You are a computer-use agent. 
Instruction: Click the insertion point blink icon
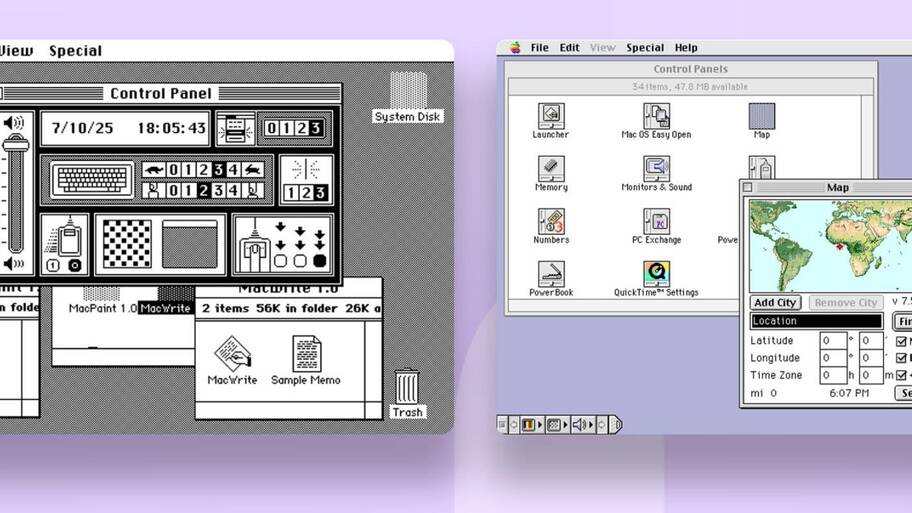click(x=306, y=170)
